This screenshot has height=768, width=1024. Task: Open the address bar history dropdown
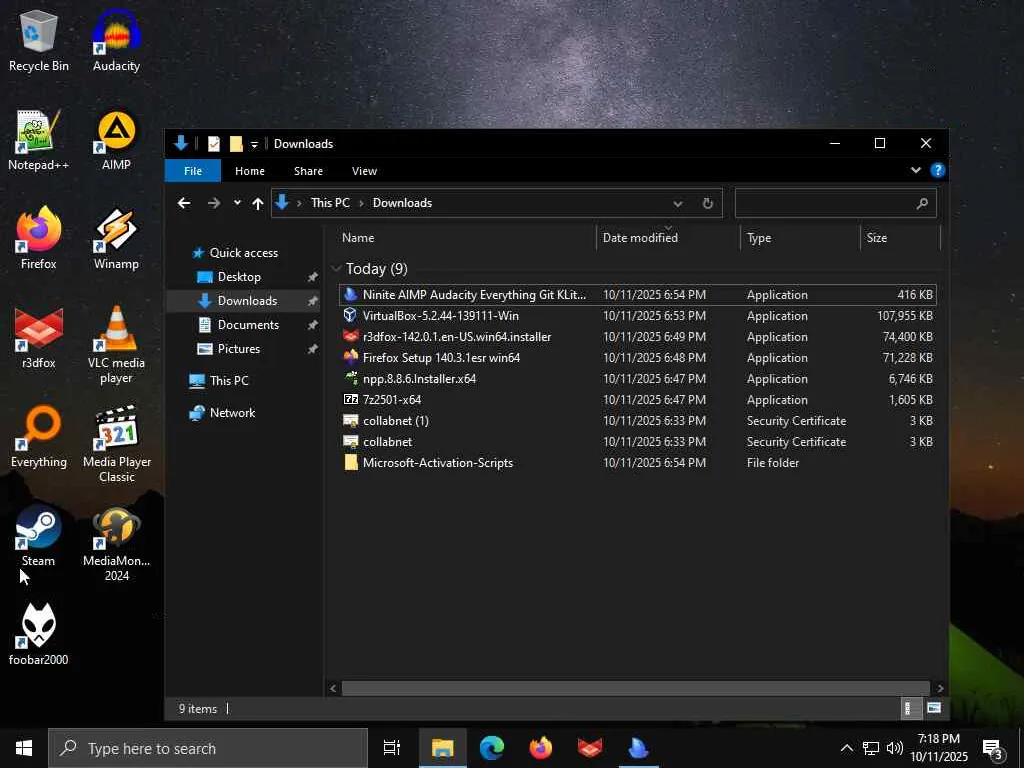678,203
